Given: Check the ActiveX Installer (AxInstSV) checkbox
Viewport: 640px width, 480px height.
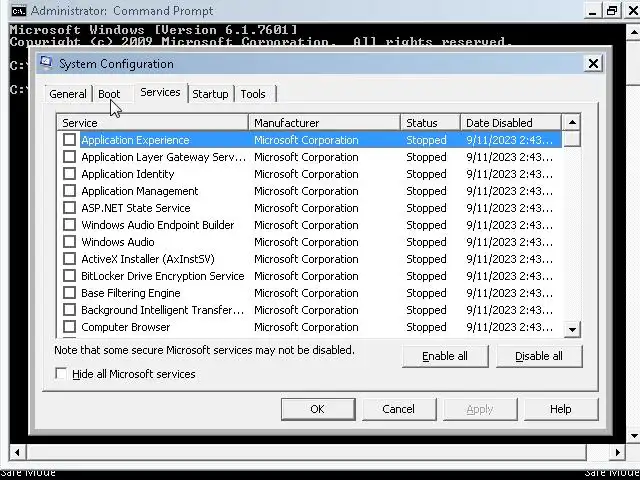Looking at the screenshot, I should (x=69, y=259).
